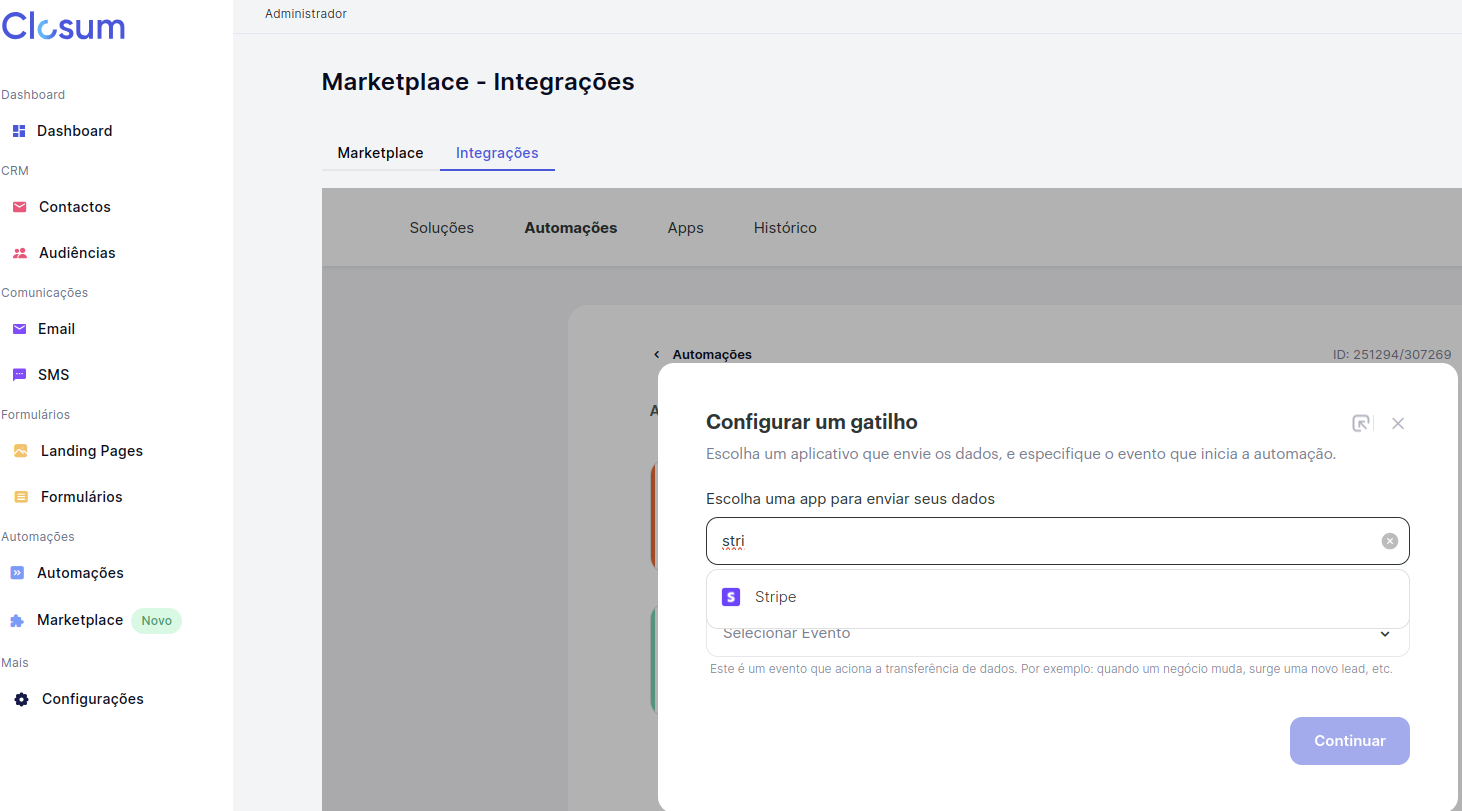This screenshot has height=811, width=1462.
Task: Click the back chevron beside Automações
Action: coord(657,354)
